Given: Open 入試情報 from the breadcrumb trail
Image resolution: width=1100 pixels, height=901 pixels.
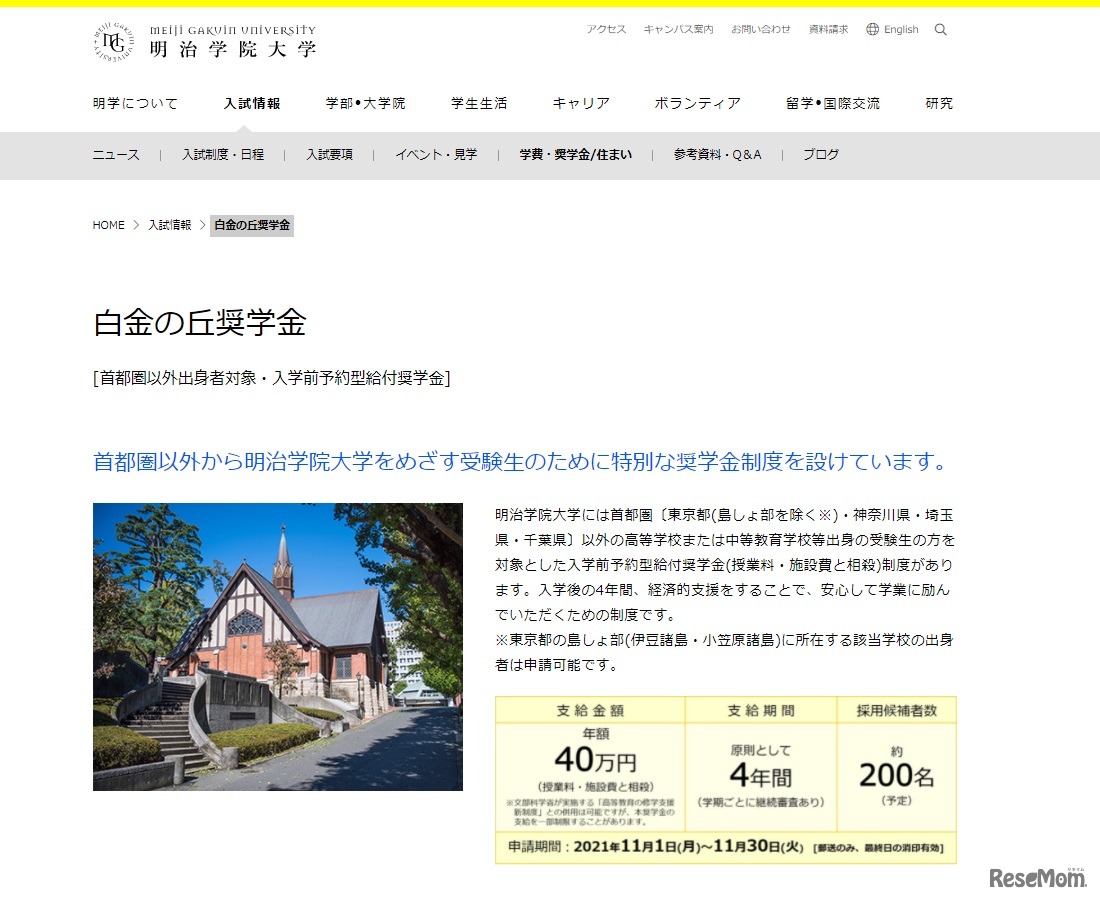Looking at the screenshot, I should (168, 225).
